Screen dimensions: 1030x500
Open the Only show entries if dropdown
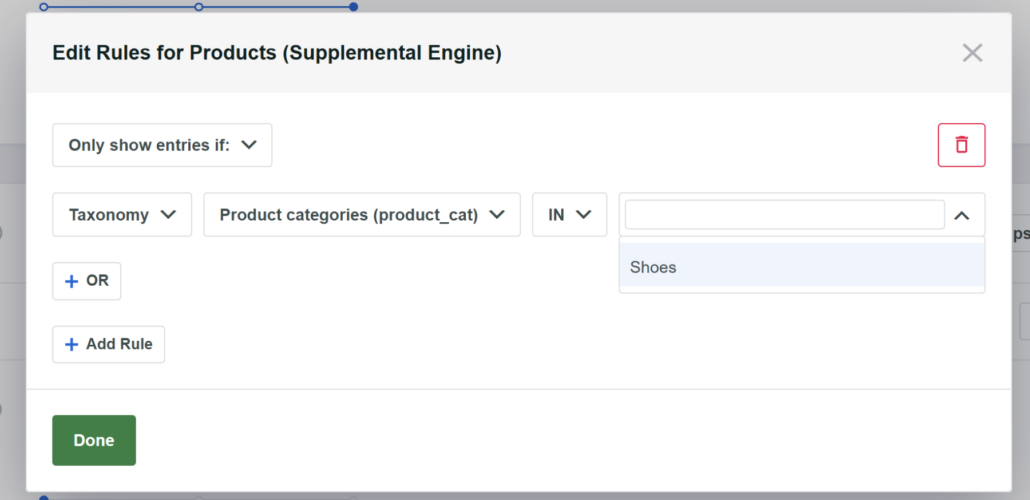[162, 145]
